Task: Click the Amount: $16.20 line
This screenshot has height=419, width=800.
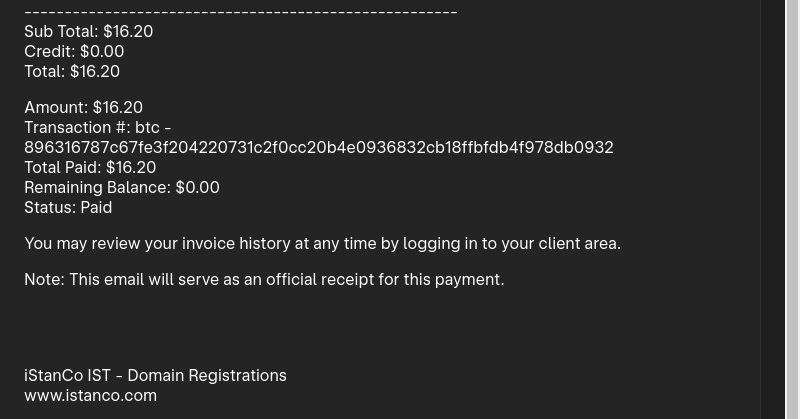Action: click(x=83, y=107)
